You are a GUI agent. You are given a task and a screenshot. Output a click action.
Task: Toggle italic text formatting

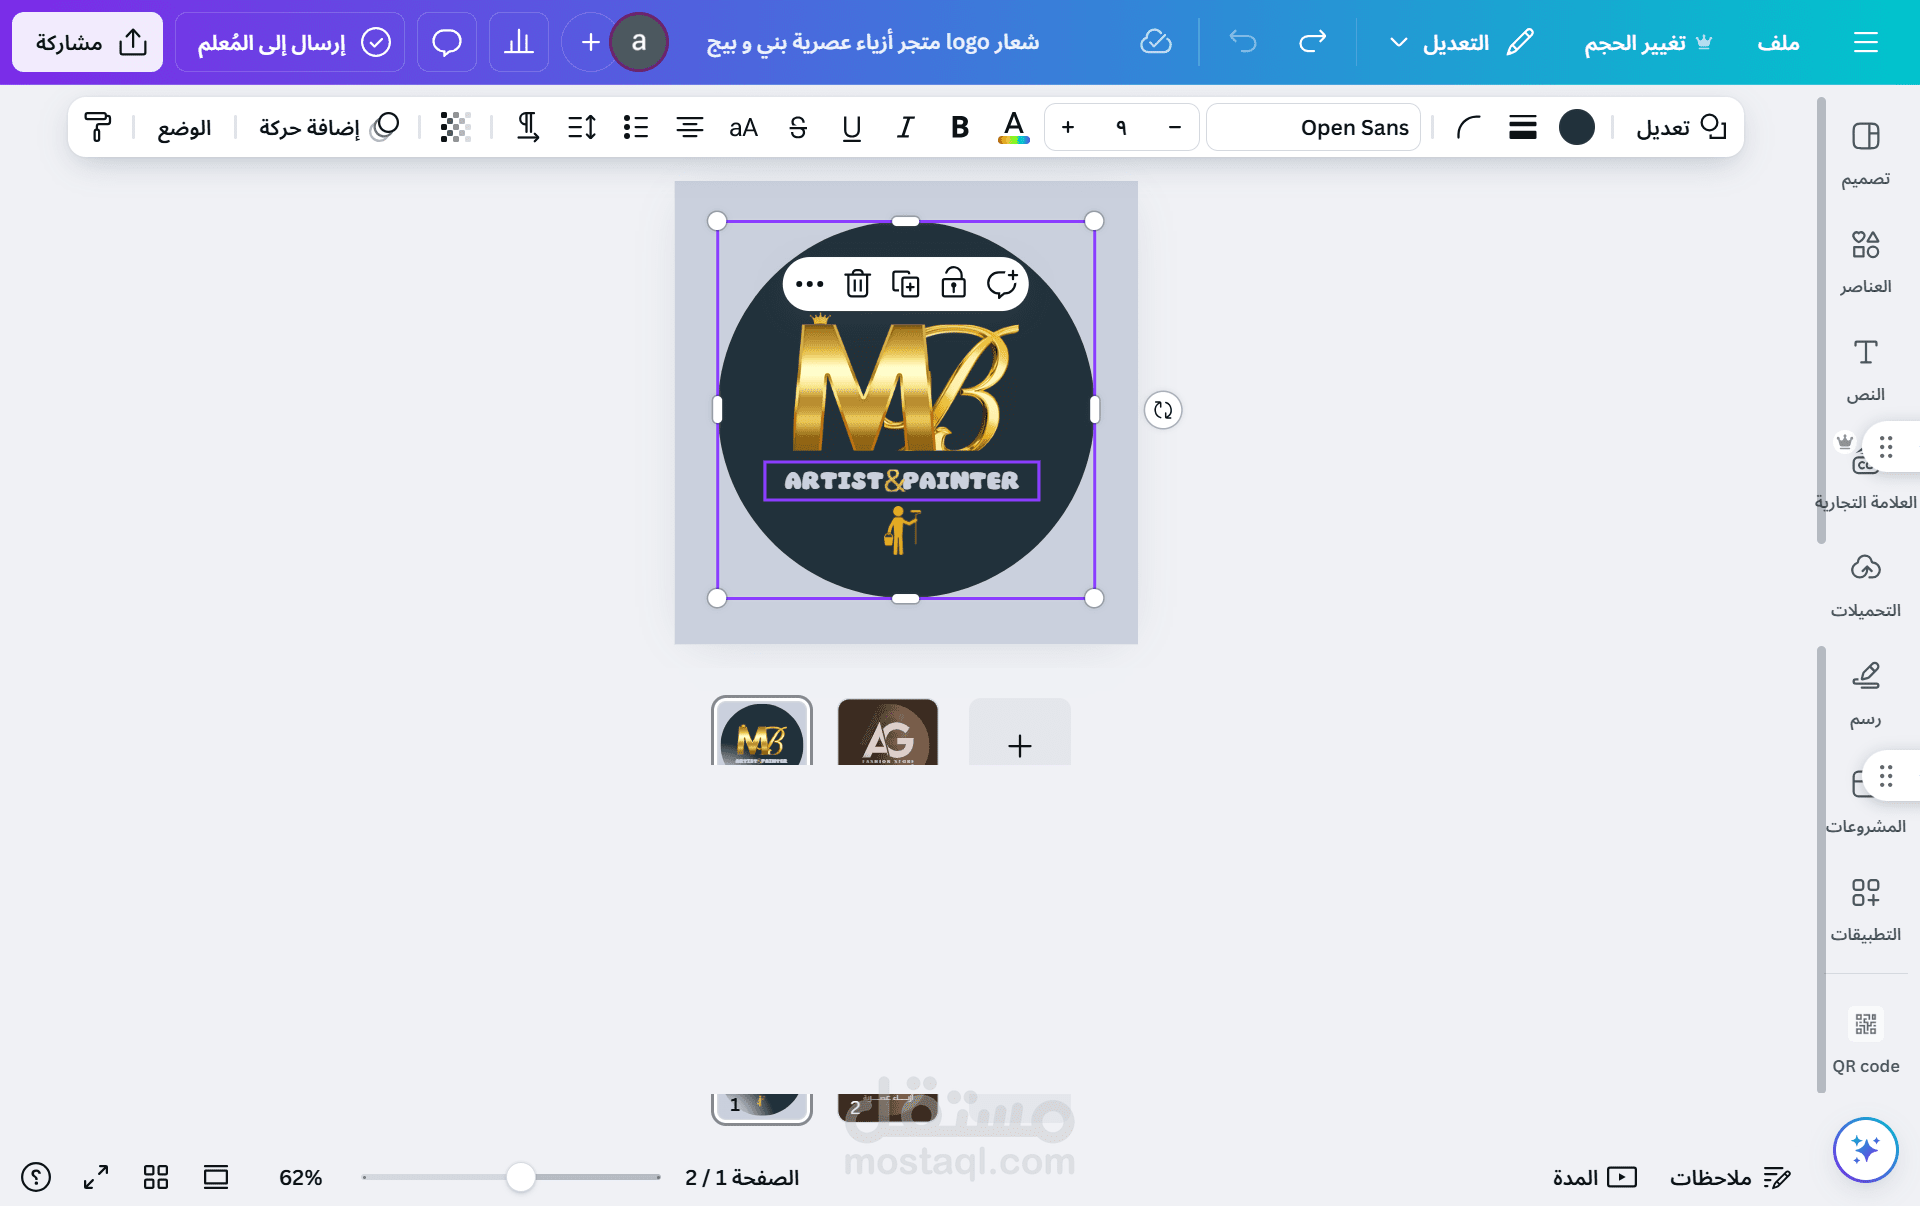pyautogui.click(x=905, y=127)
